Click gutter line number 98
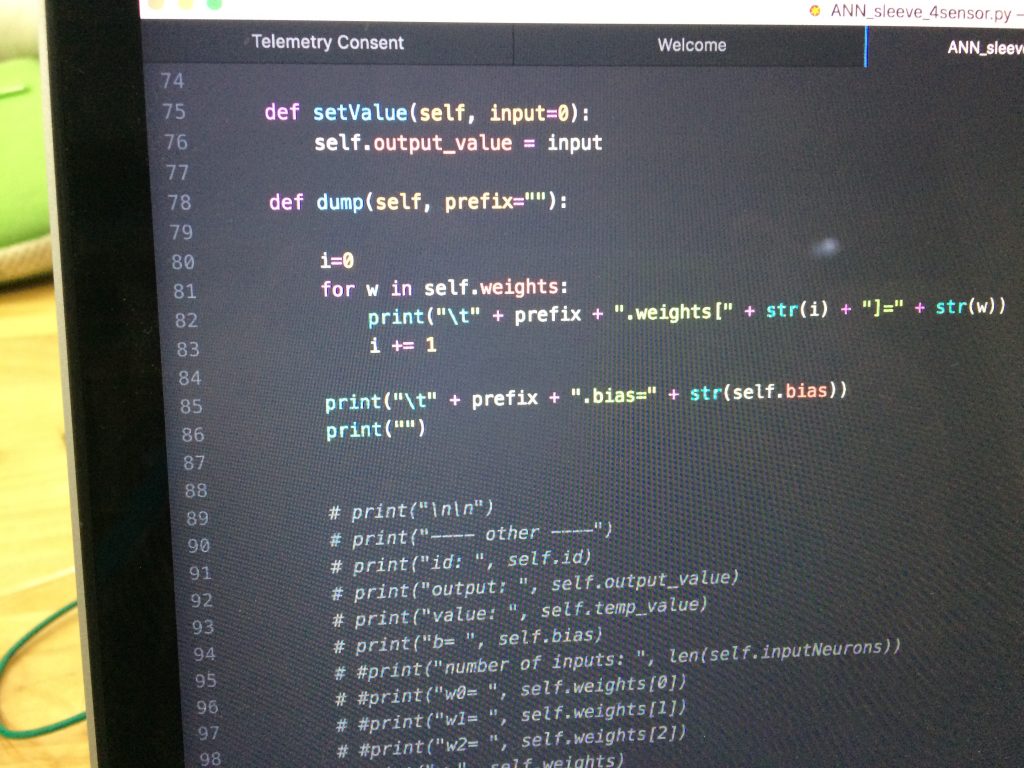The image size is (1024, 768). pos(210,759)
